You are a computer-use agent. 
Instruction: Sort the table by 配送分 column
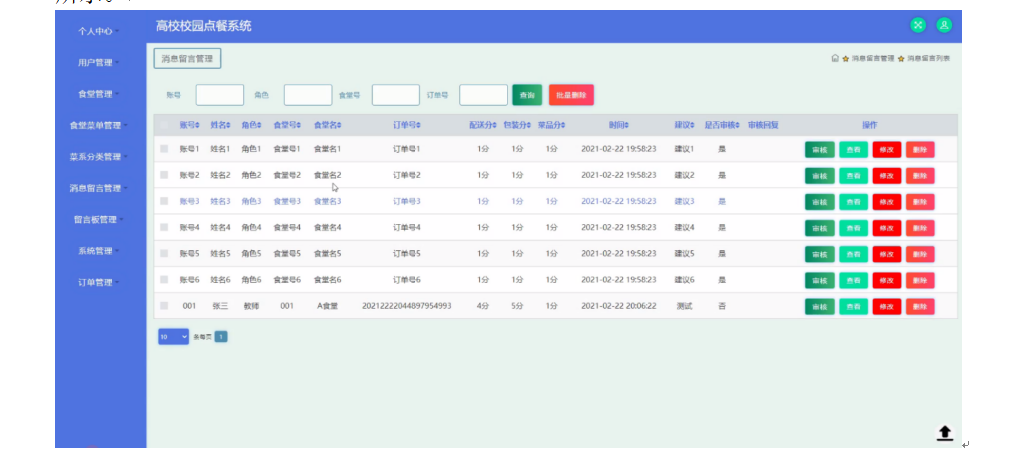pyautogui.click(x=482, y=125)
